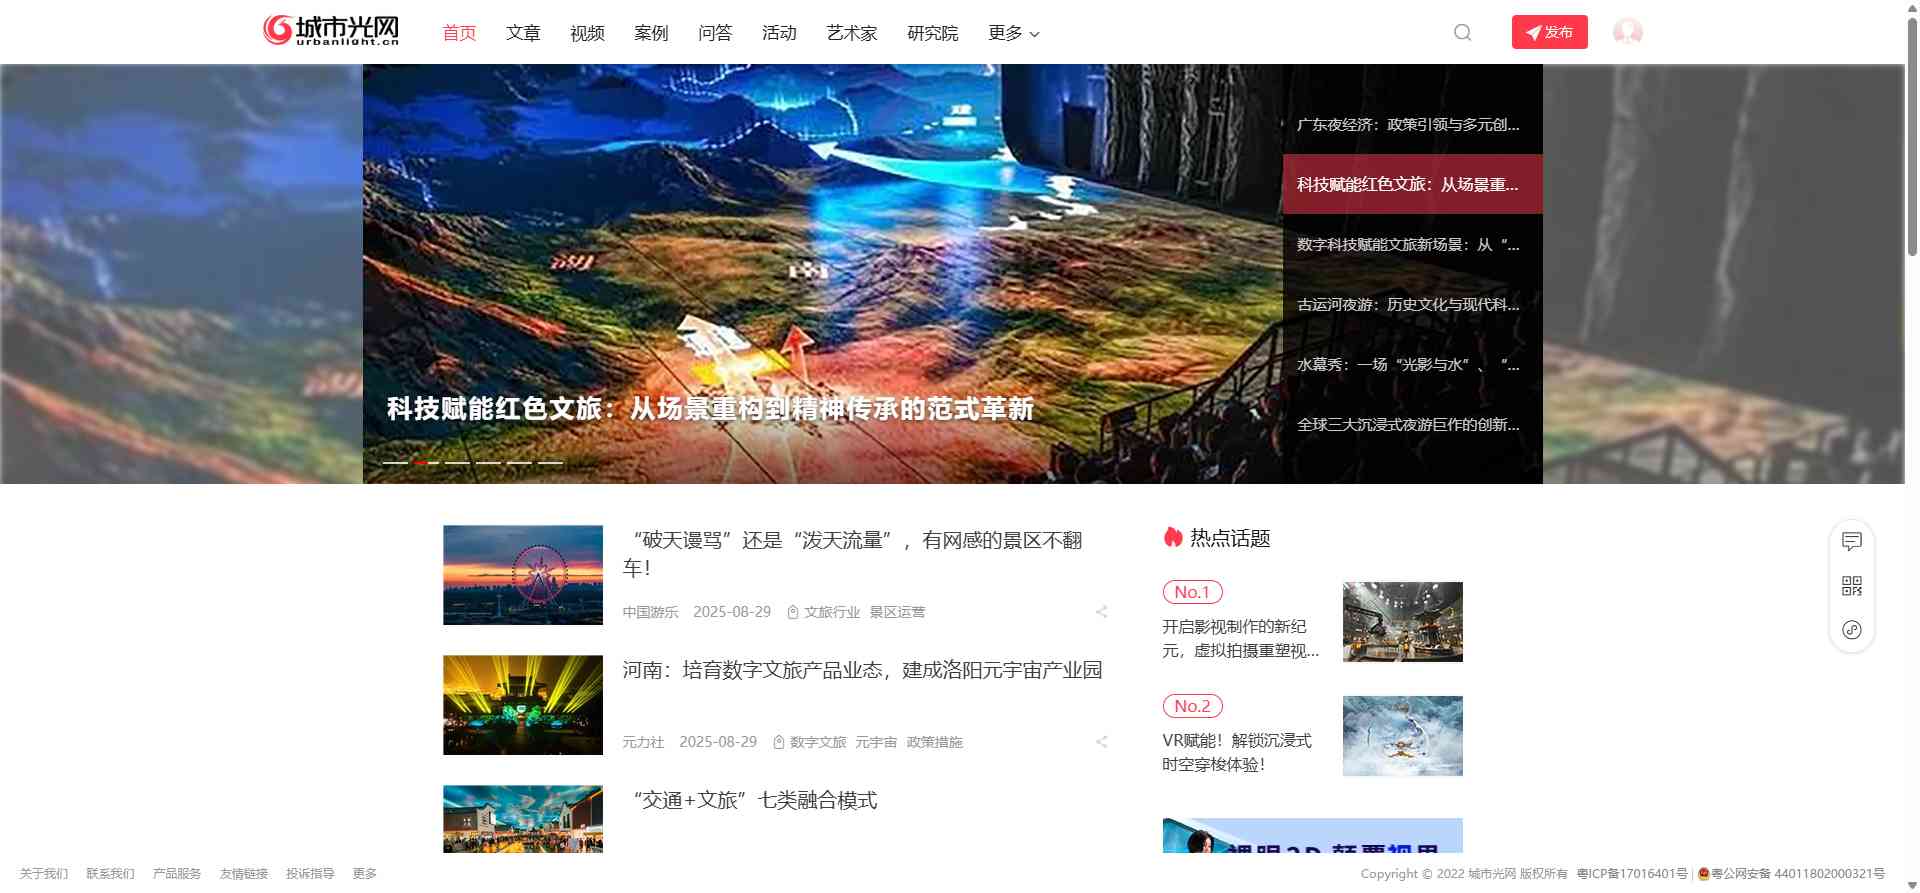Open the 案例 navigation tab
This screenshot has height=893, width=1920.
650,33
